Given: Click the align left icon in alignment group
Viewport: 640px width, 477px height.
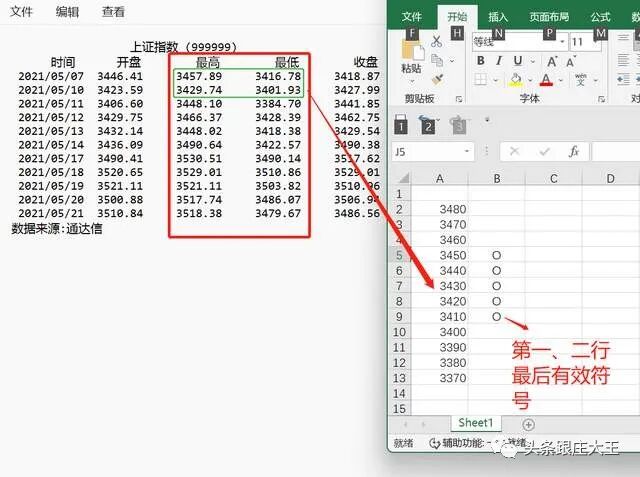Looking at the screenshot, I should click(x=623, y=60).
